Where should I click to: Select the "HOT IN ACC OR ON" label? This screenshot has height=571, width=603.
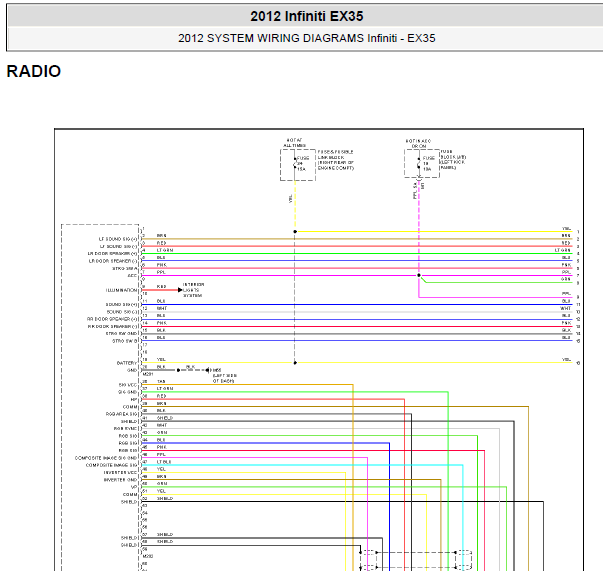point(418,143)
